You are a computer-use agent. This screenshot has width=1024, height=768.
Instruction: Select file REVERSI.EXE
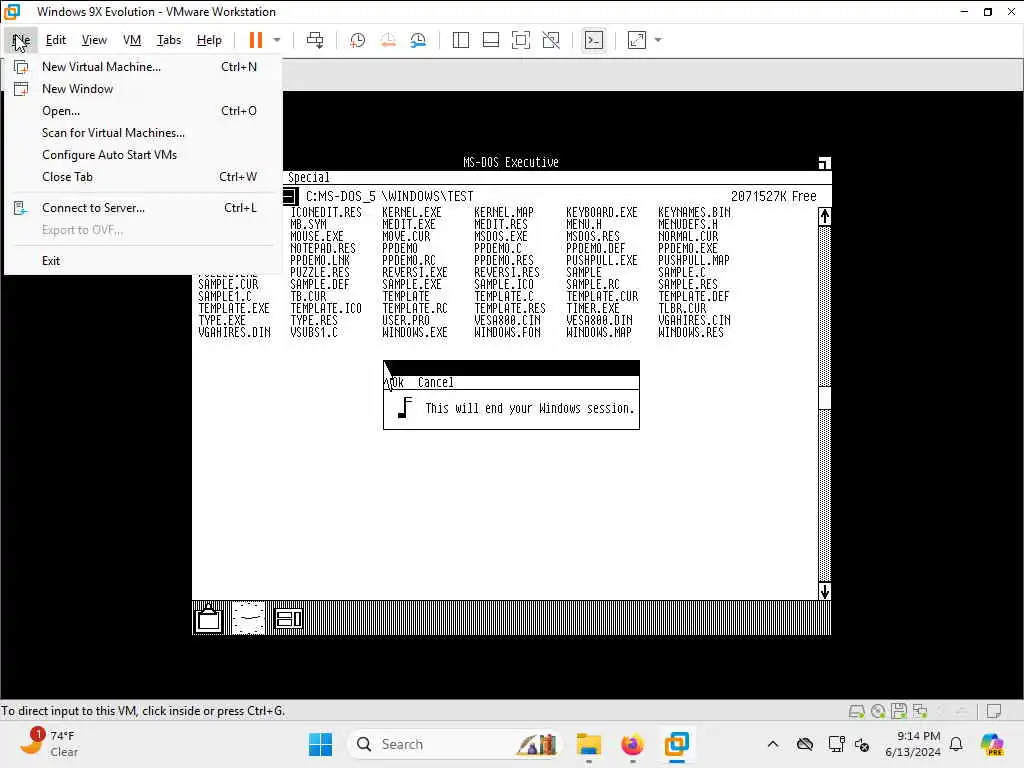415,272
